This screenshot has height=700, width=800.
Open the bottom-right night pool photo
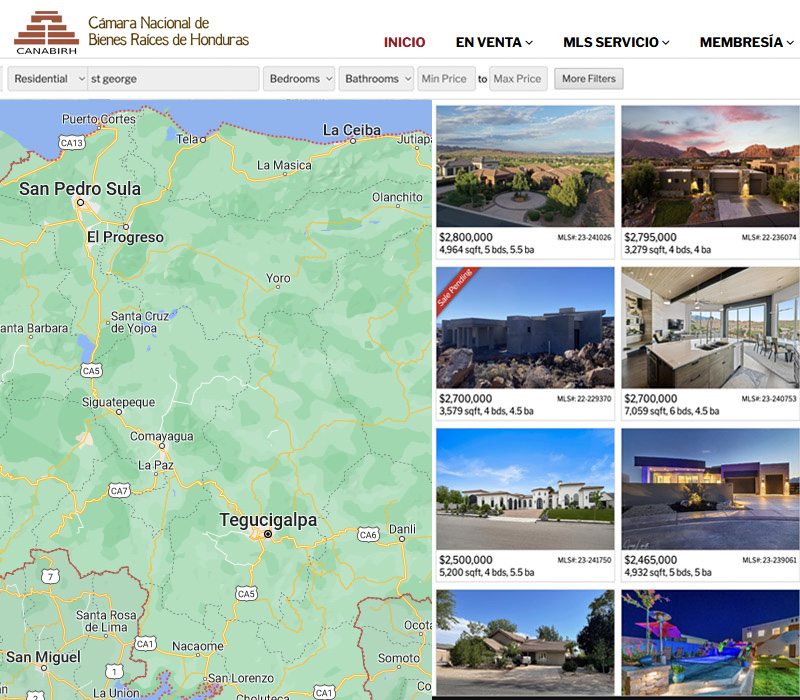(710, 642)
